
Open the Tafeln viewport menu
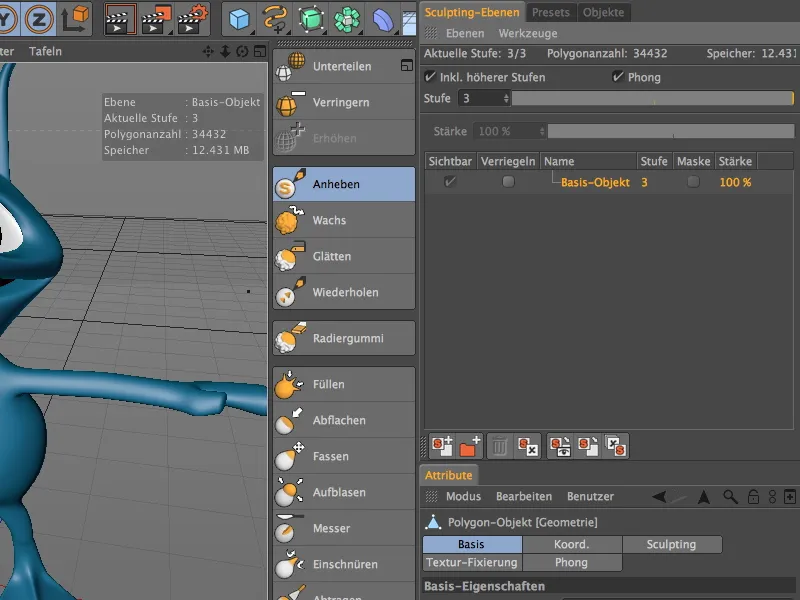[x=45, y=51]
